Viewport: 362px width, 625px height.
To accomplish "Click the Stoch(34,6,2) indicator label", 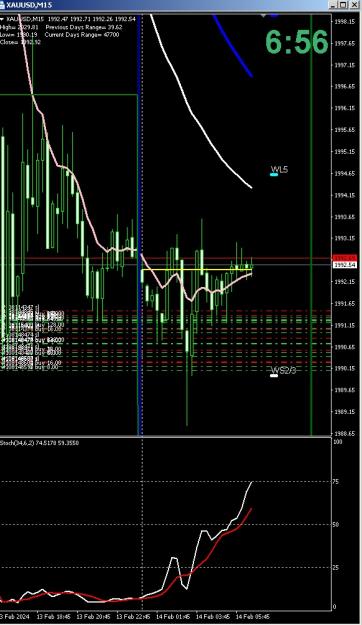I will tap(39, 443).
